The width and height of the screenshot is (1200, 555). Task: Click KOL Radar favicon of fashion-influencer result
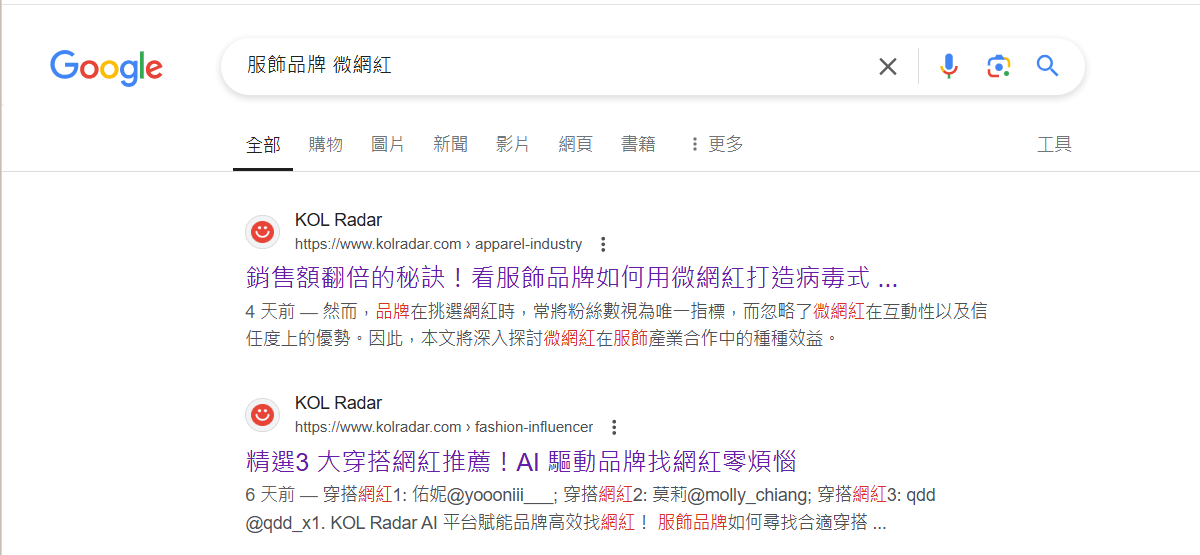[x=262, y=415]
